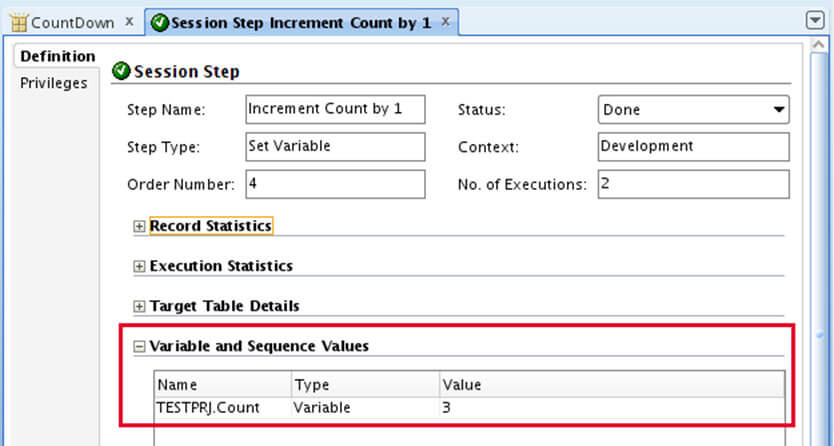The width and height of the screenshot is (834, 446).
Task: Click the Step Type field
Action: 335,147
